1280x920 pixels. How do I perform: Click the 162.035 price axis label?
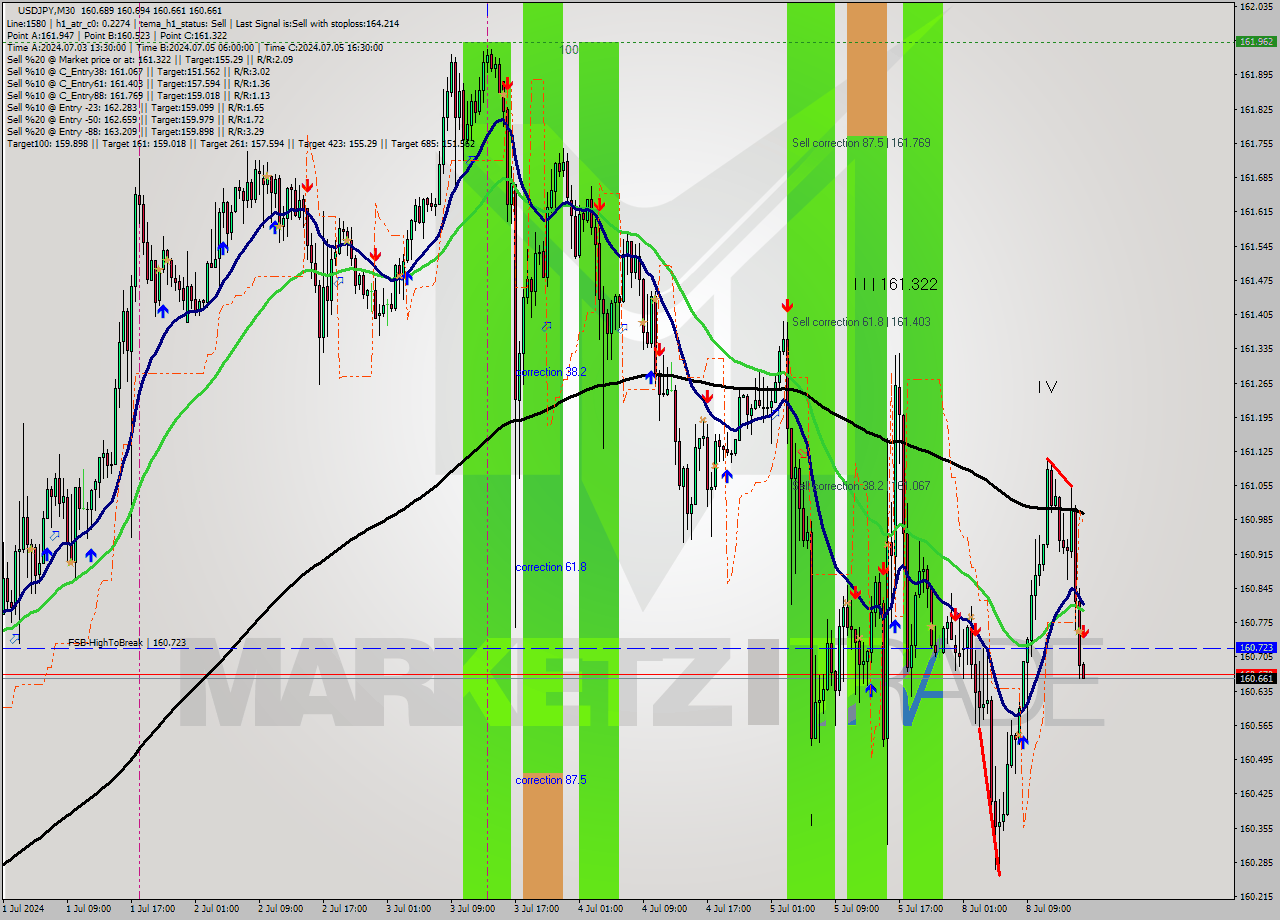(1255, 6)
